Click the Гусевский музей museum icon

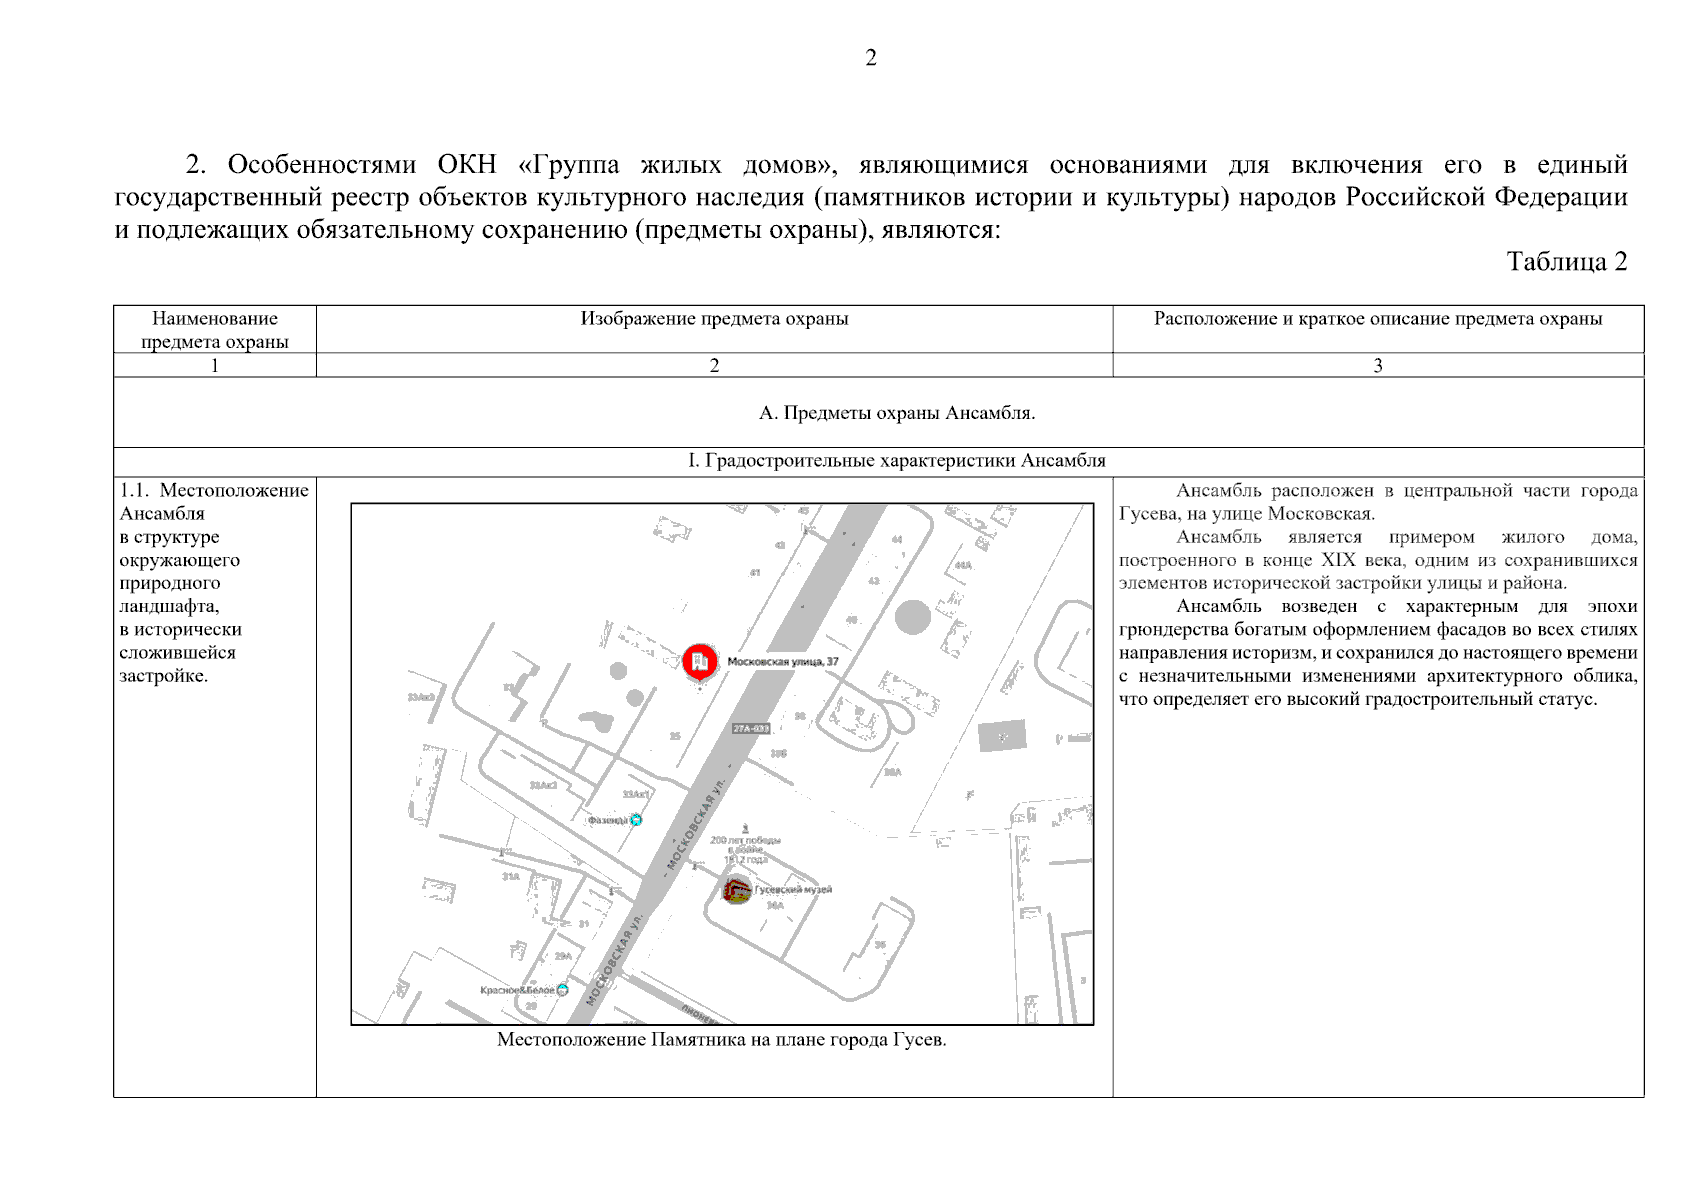(x=737, y=890)
